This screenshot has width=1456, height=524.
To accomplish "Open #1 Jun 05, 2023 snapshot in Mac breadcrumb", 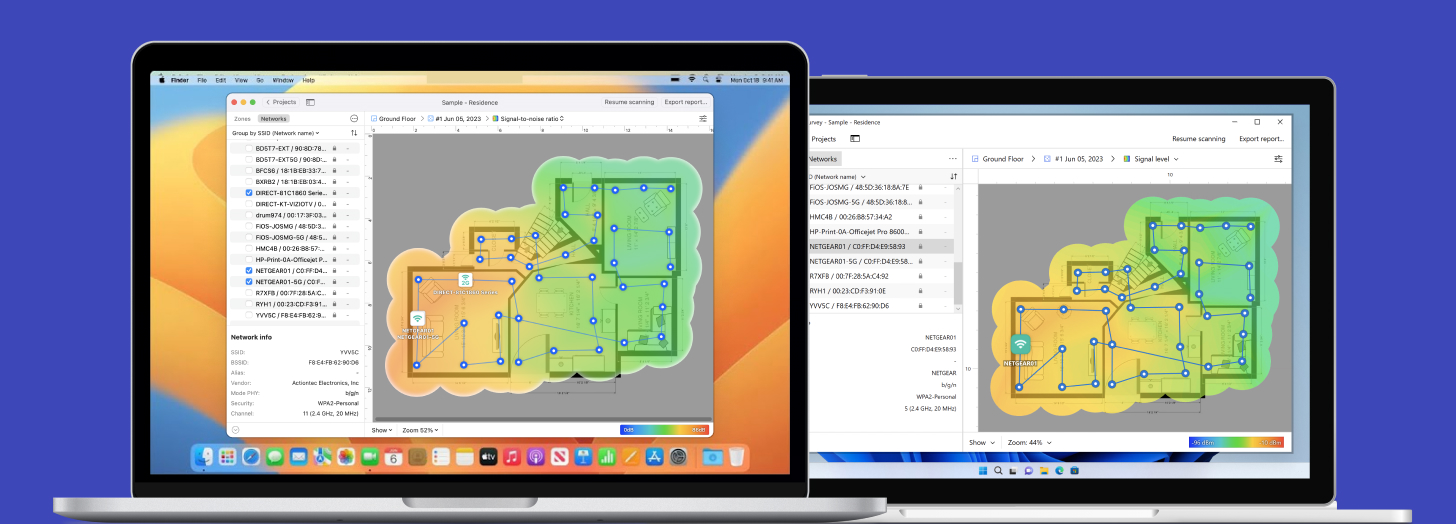I will coord(453,118).
